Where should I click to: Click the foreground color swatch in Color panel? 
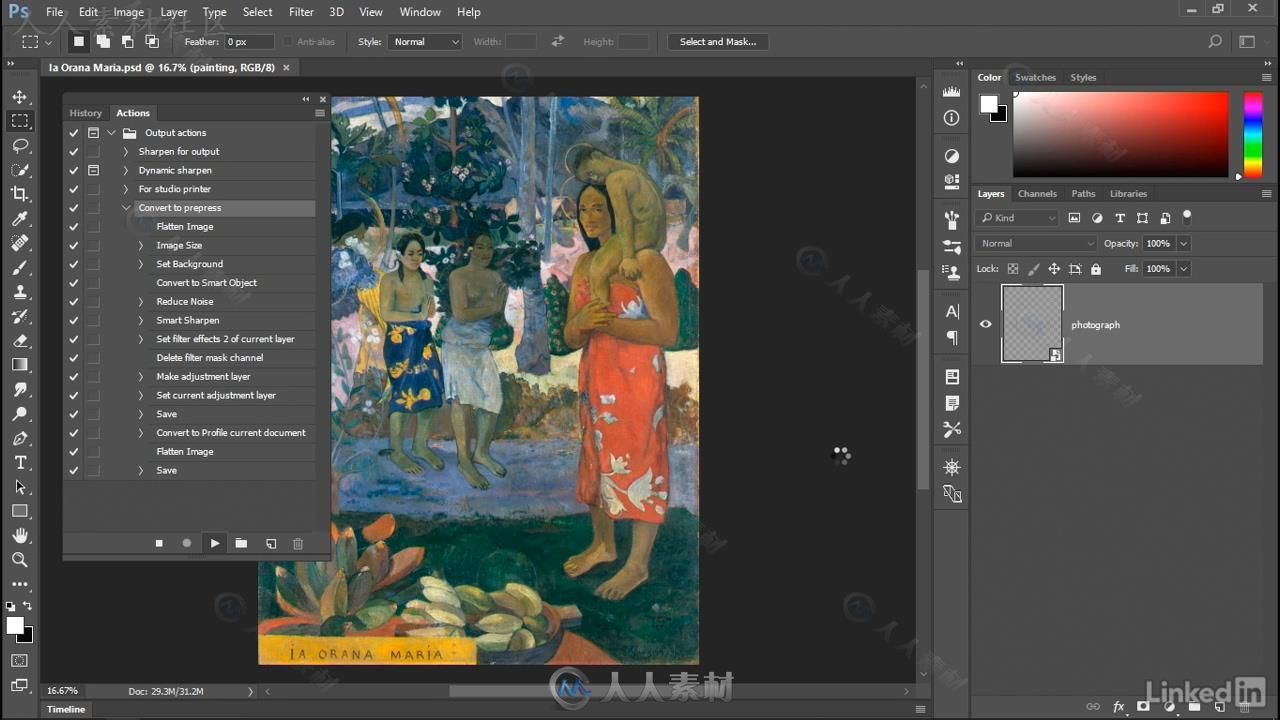tap(989, 104)
